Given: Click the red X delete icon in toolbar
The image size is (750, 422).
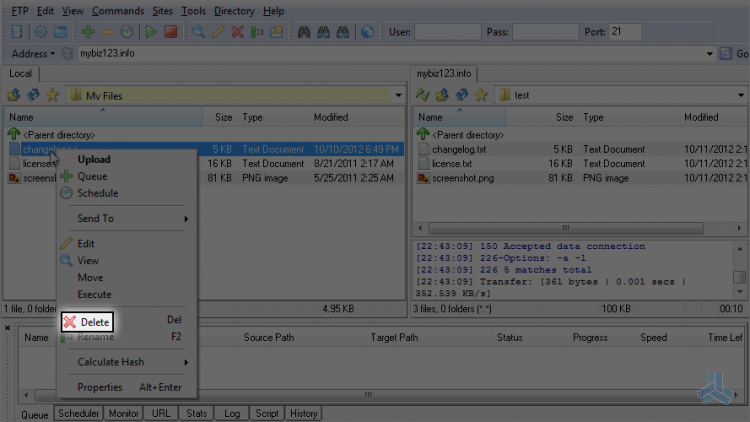Looking at the screenshot, I should [x=237, y=32].
